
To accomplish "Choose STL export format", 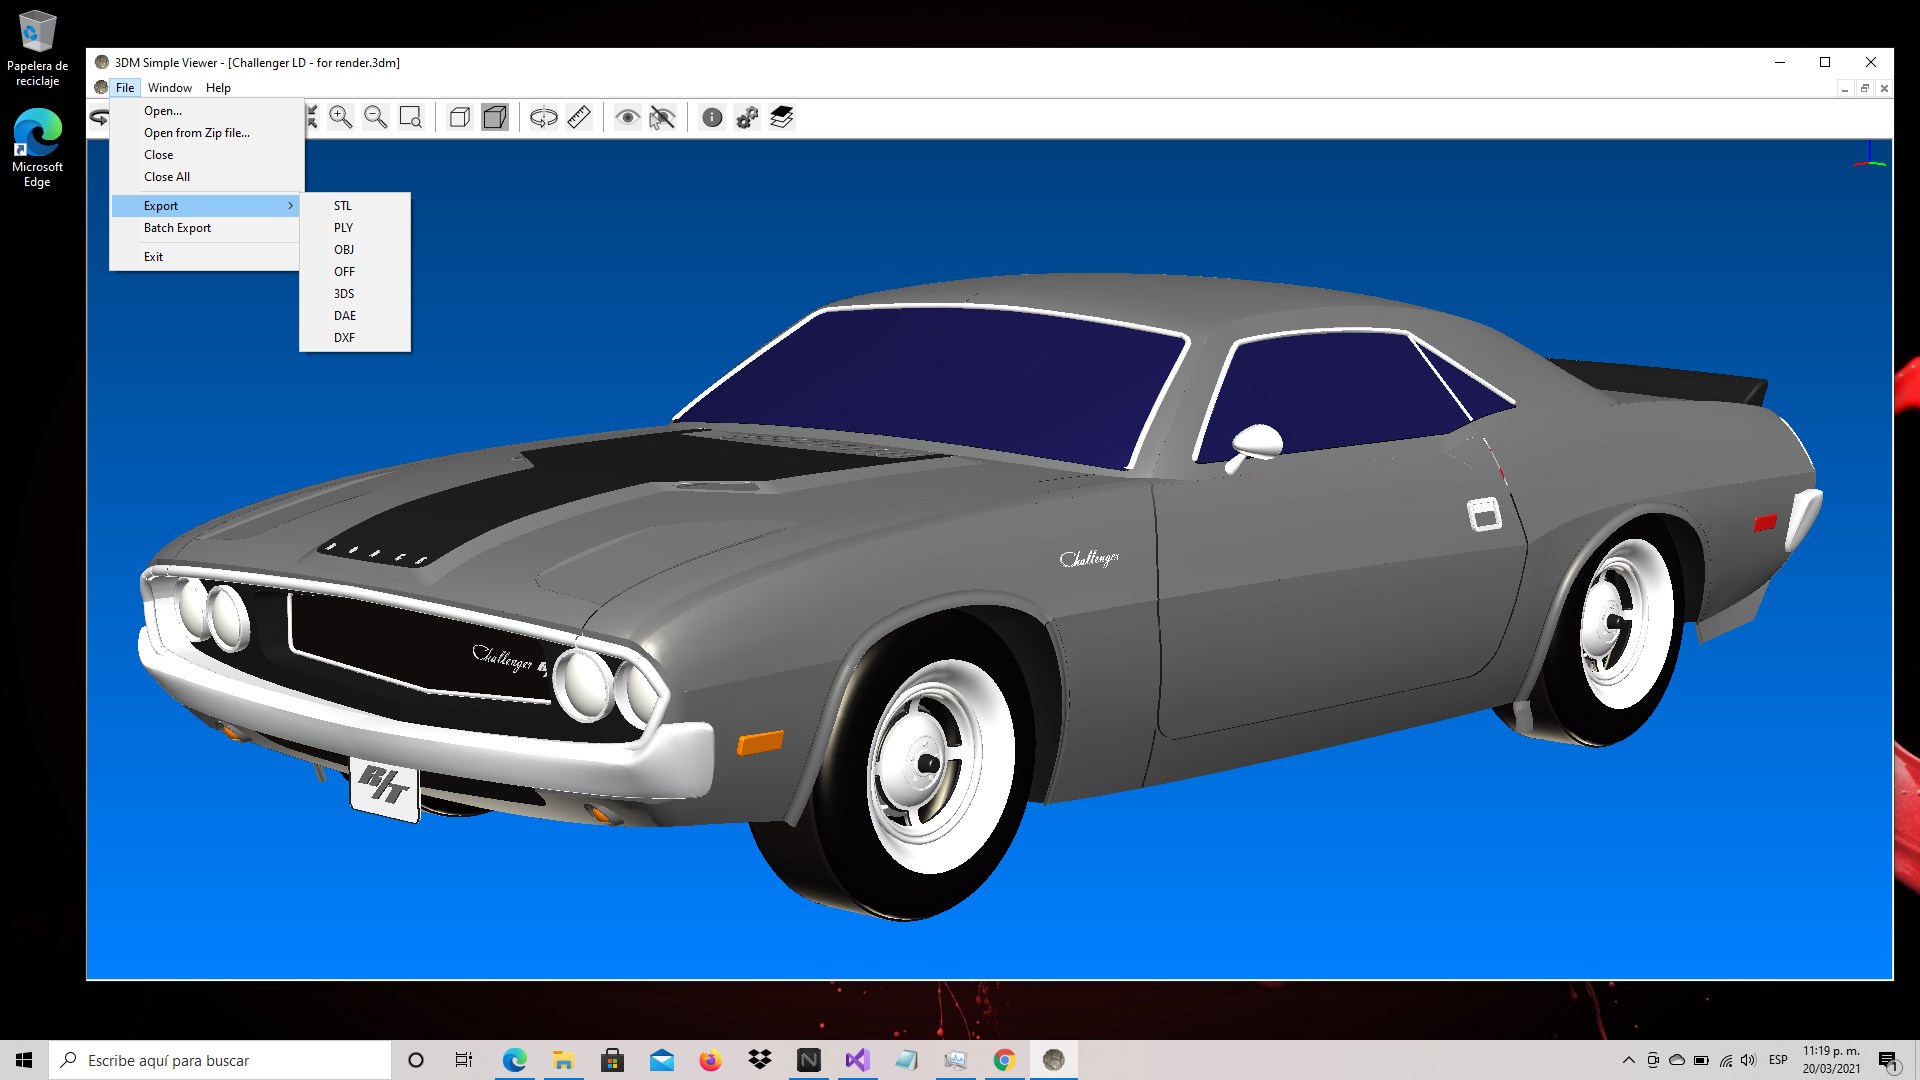I will 343,206.
